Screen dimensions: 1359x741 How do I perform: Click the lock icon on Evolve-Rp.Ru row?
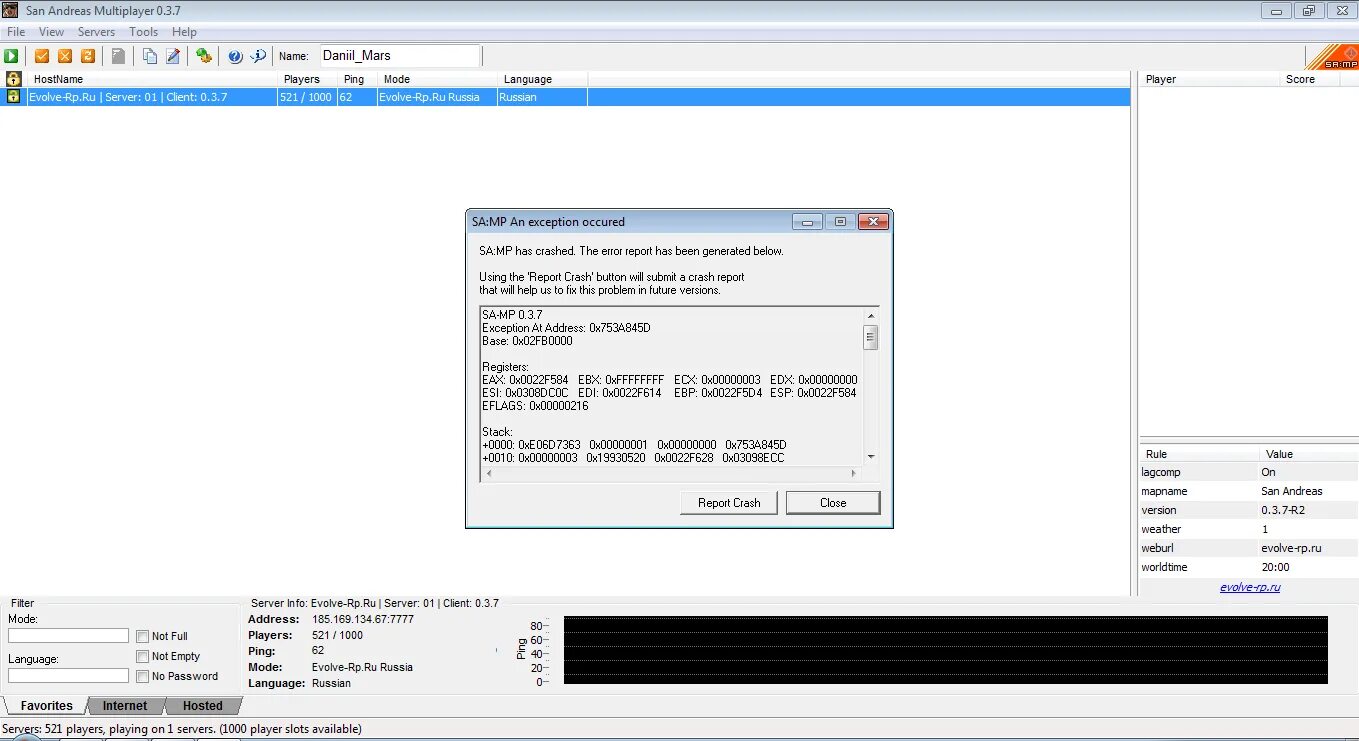pos(14,97)
